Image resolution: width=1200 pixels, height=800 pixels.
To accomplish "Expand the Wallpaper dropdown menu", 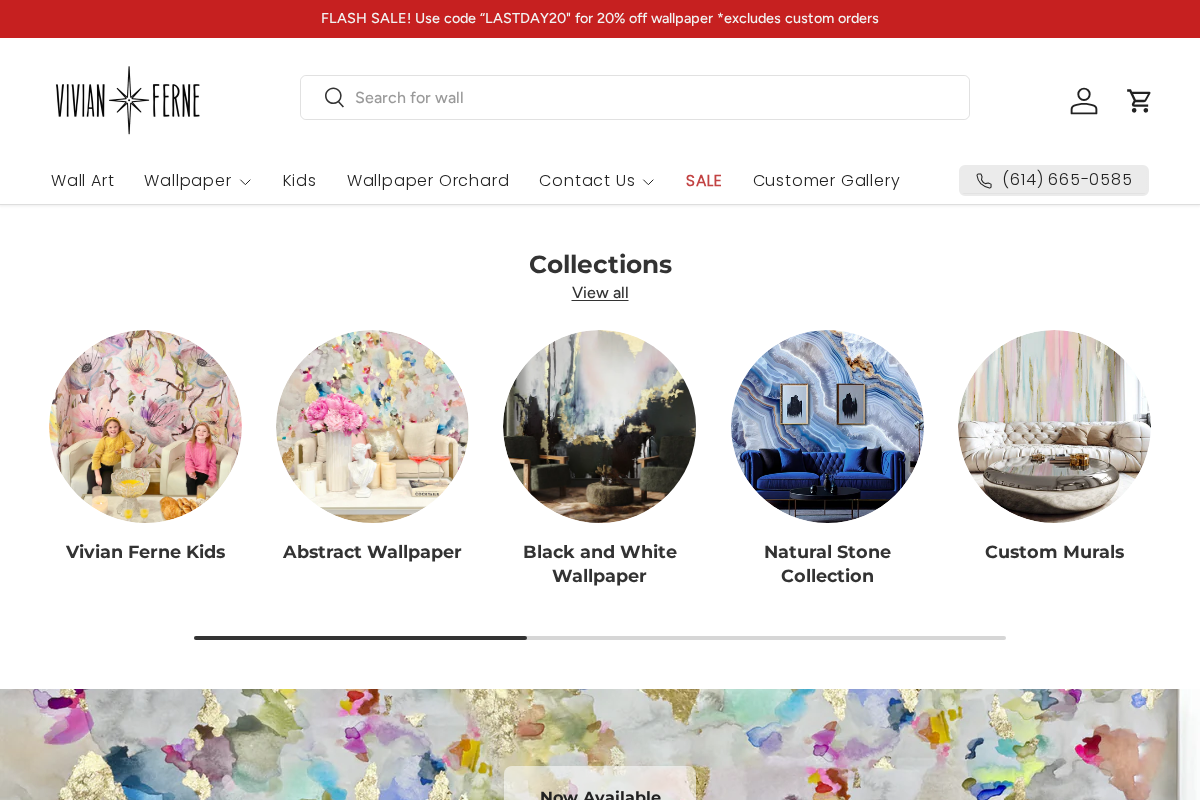I will coord(188,181).
